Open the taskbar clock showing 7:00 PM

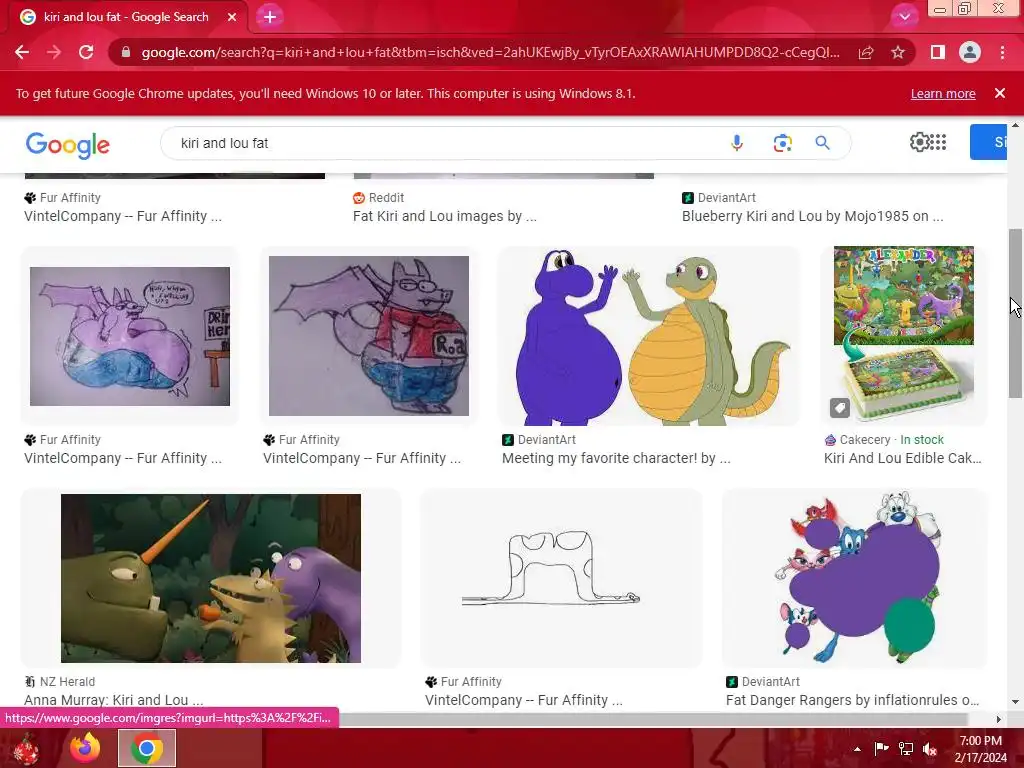tap(981, 749)
